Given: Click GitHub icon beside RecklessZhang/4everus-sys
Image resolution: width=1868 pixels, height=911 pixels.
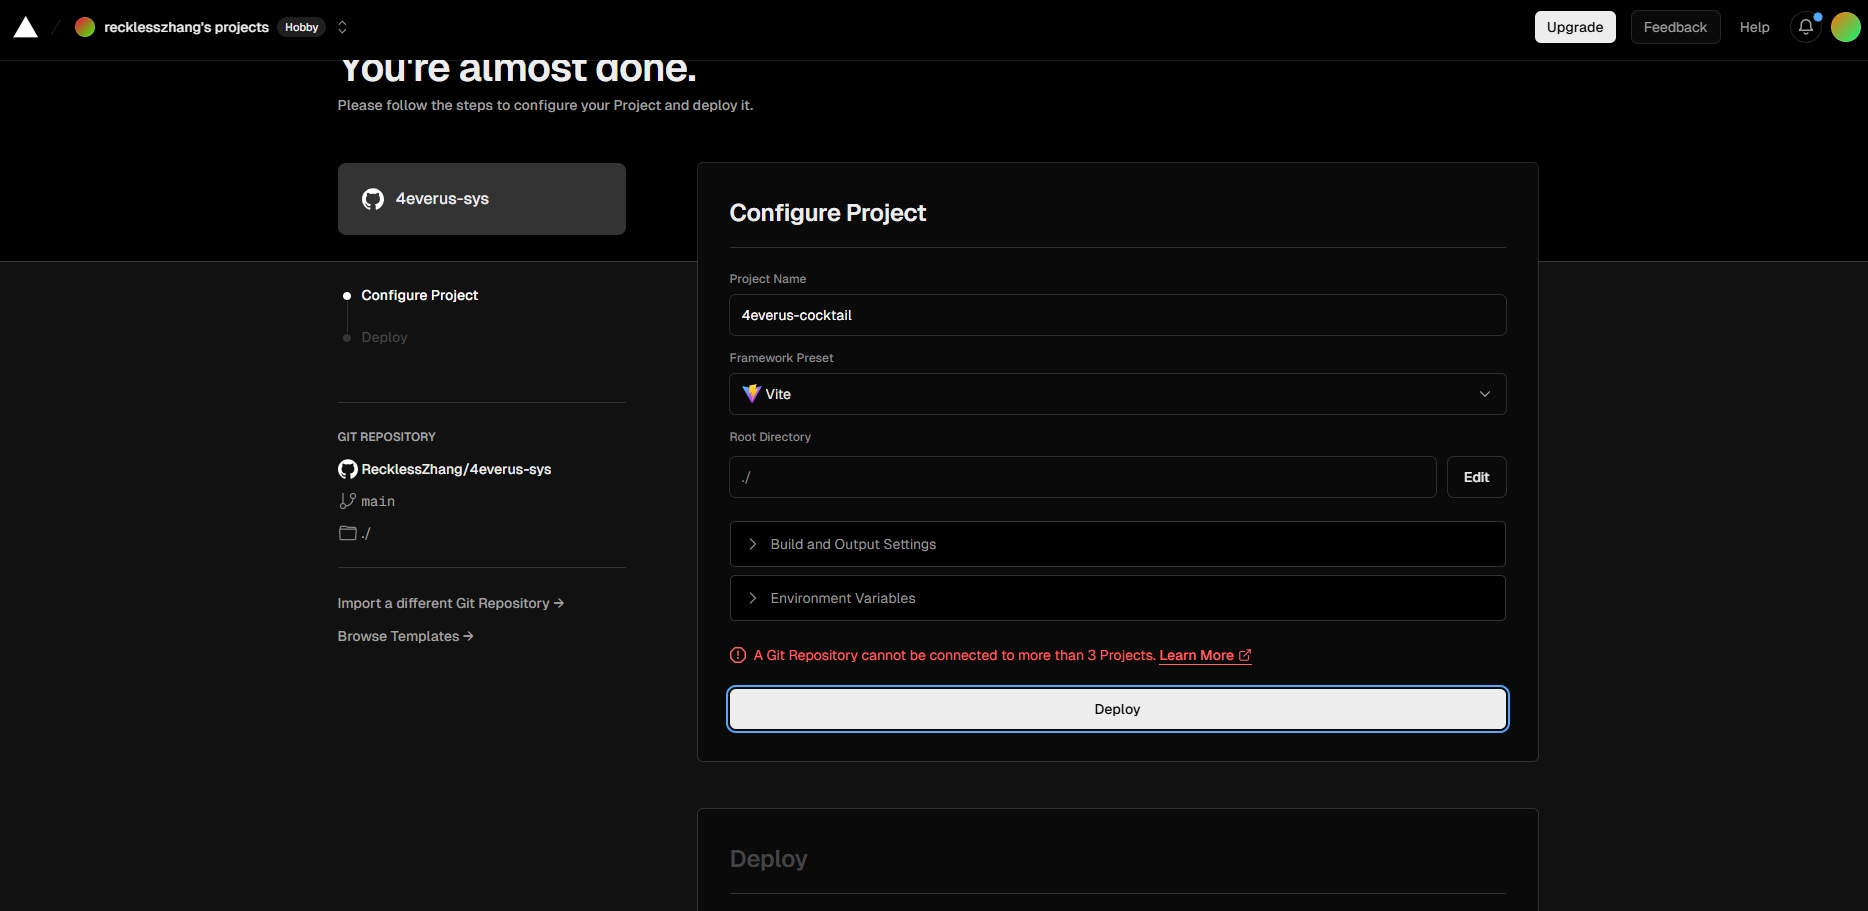Looking at the screenshot, I should [347, 469].
